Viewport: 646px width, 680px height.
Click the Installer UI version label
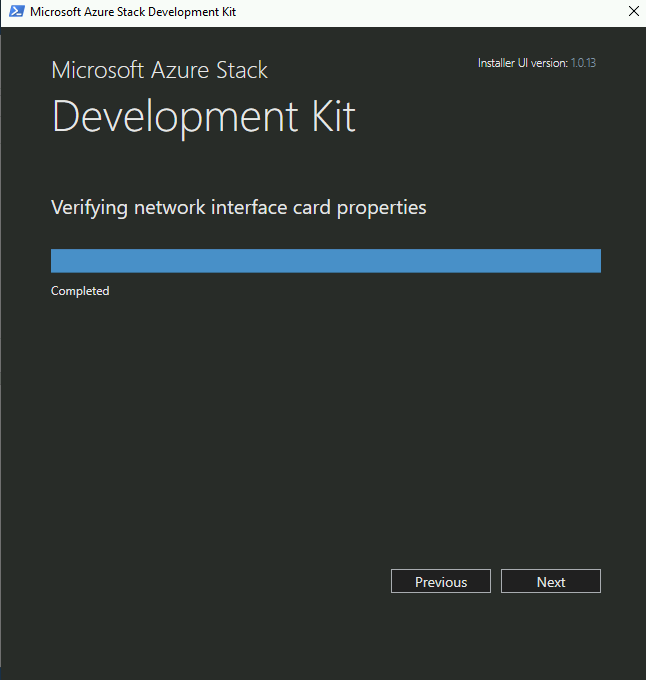coord(522,63)
